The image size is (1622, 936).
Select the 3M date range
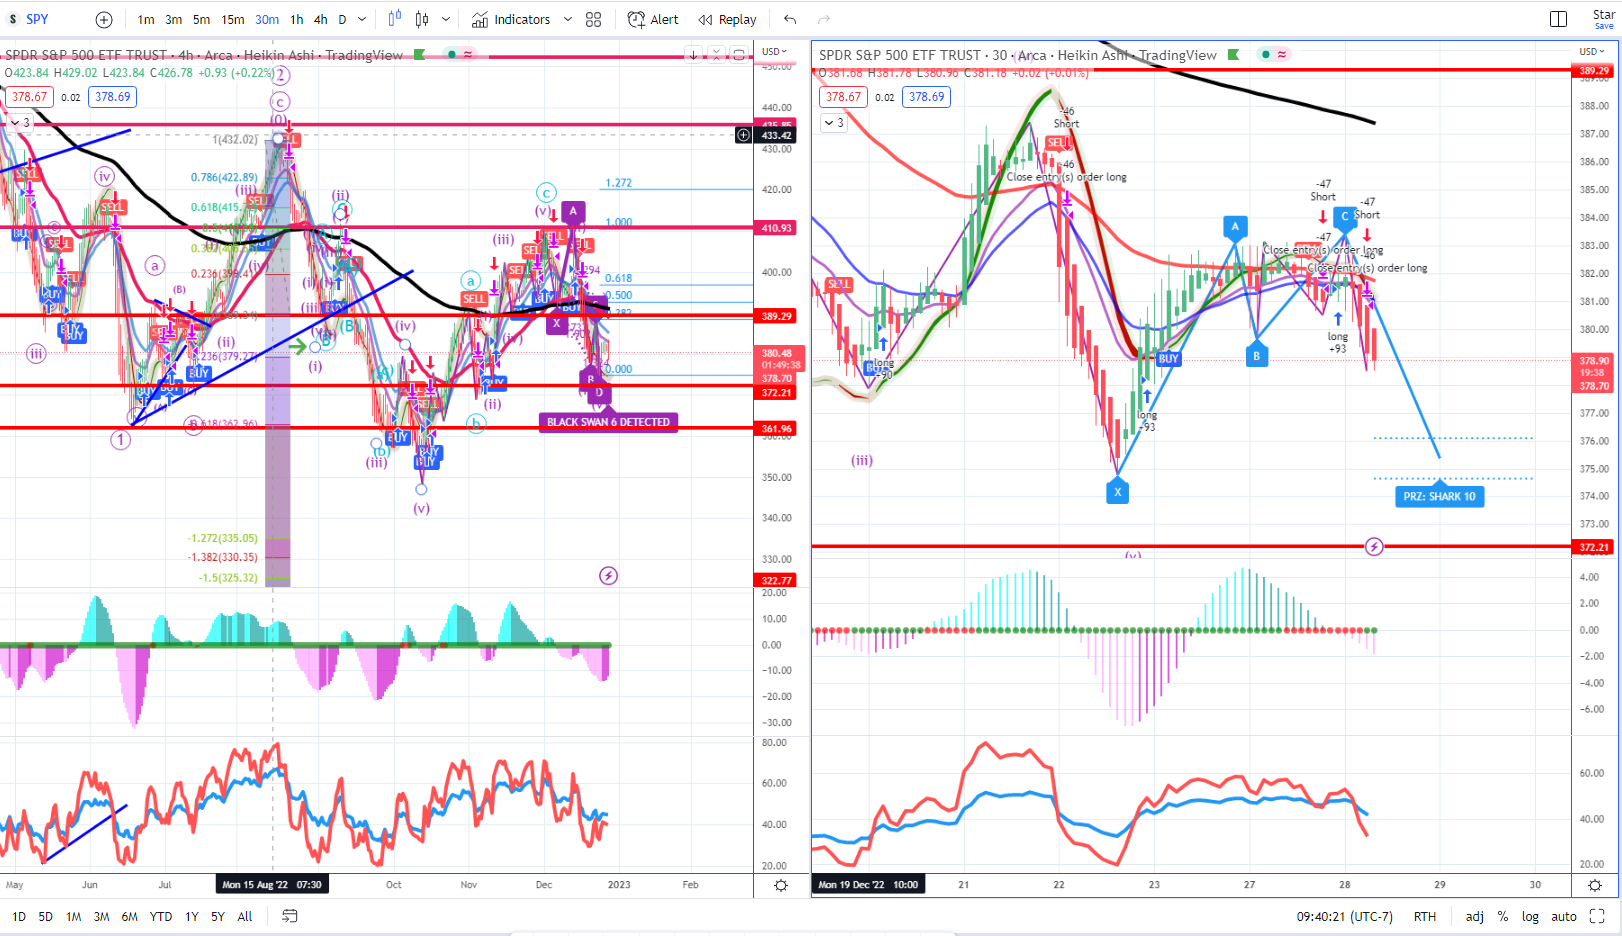click(x=102, y=916)
